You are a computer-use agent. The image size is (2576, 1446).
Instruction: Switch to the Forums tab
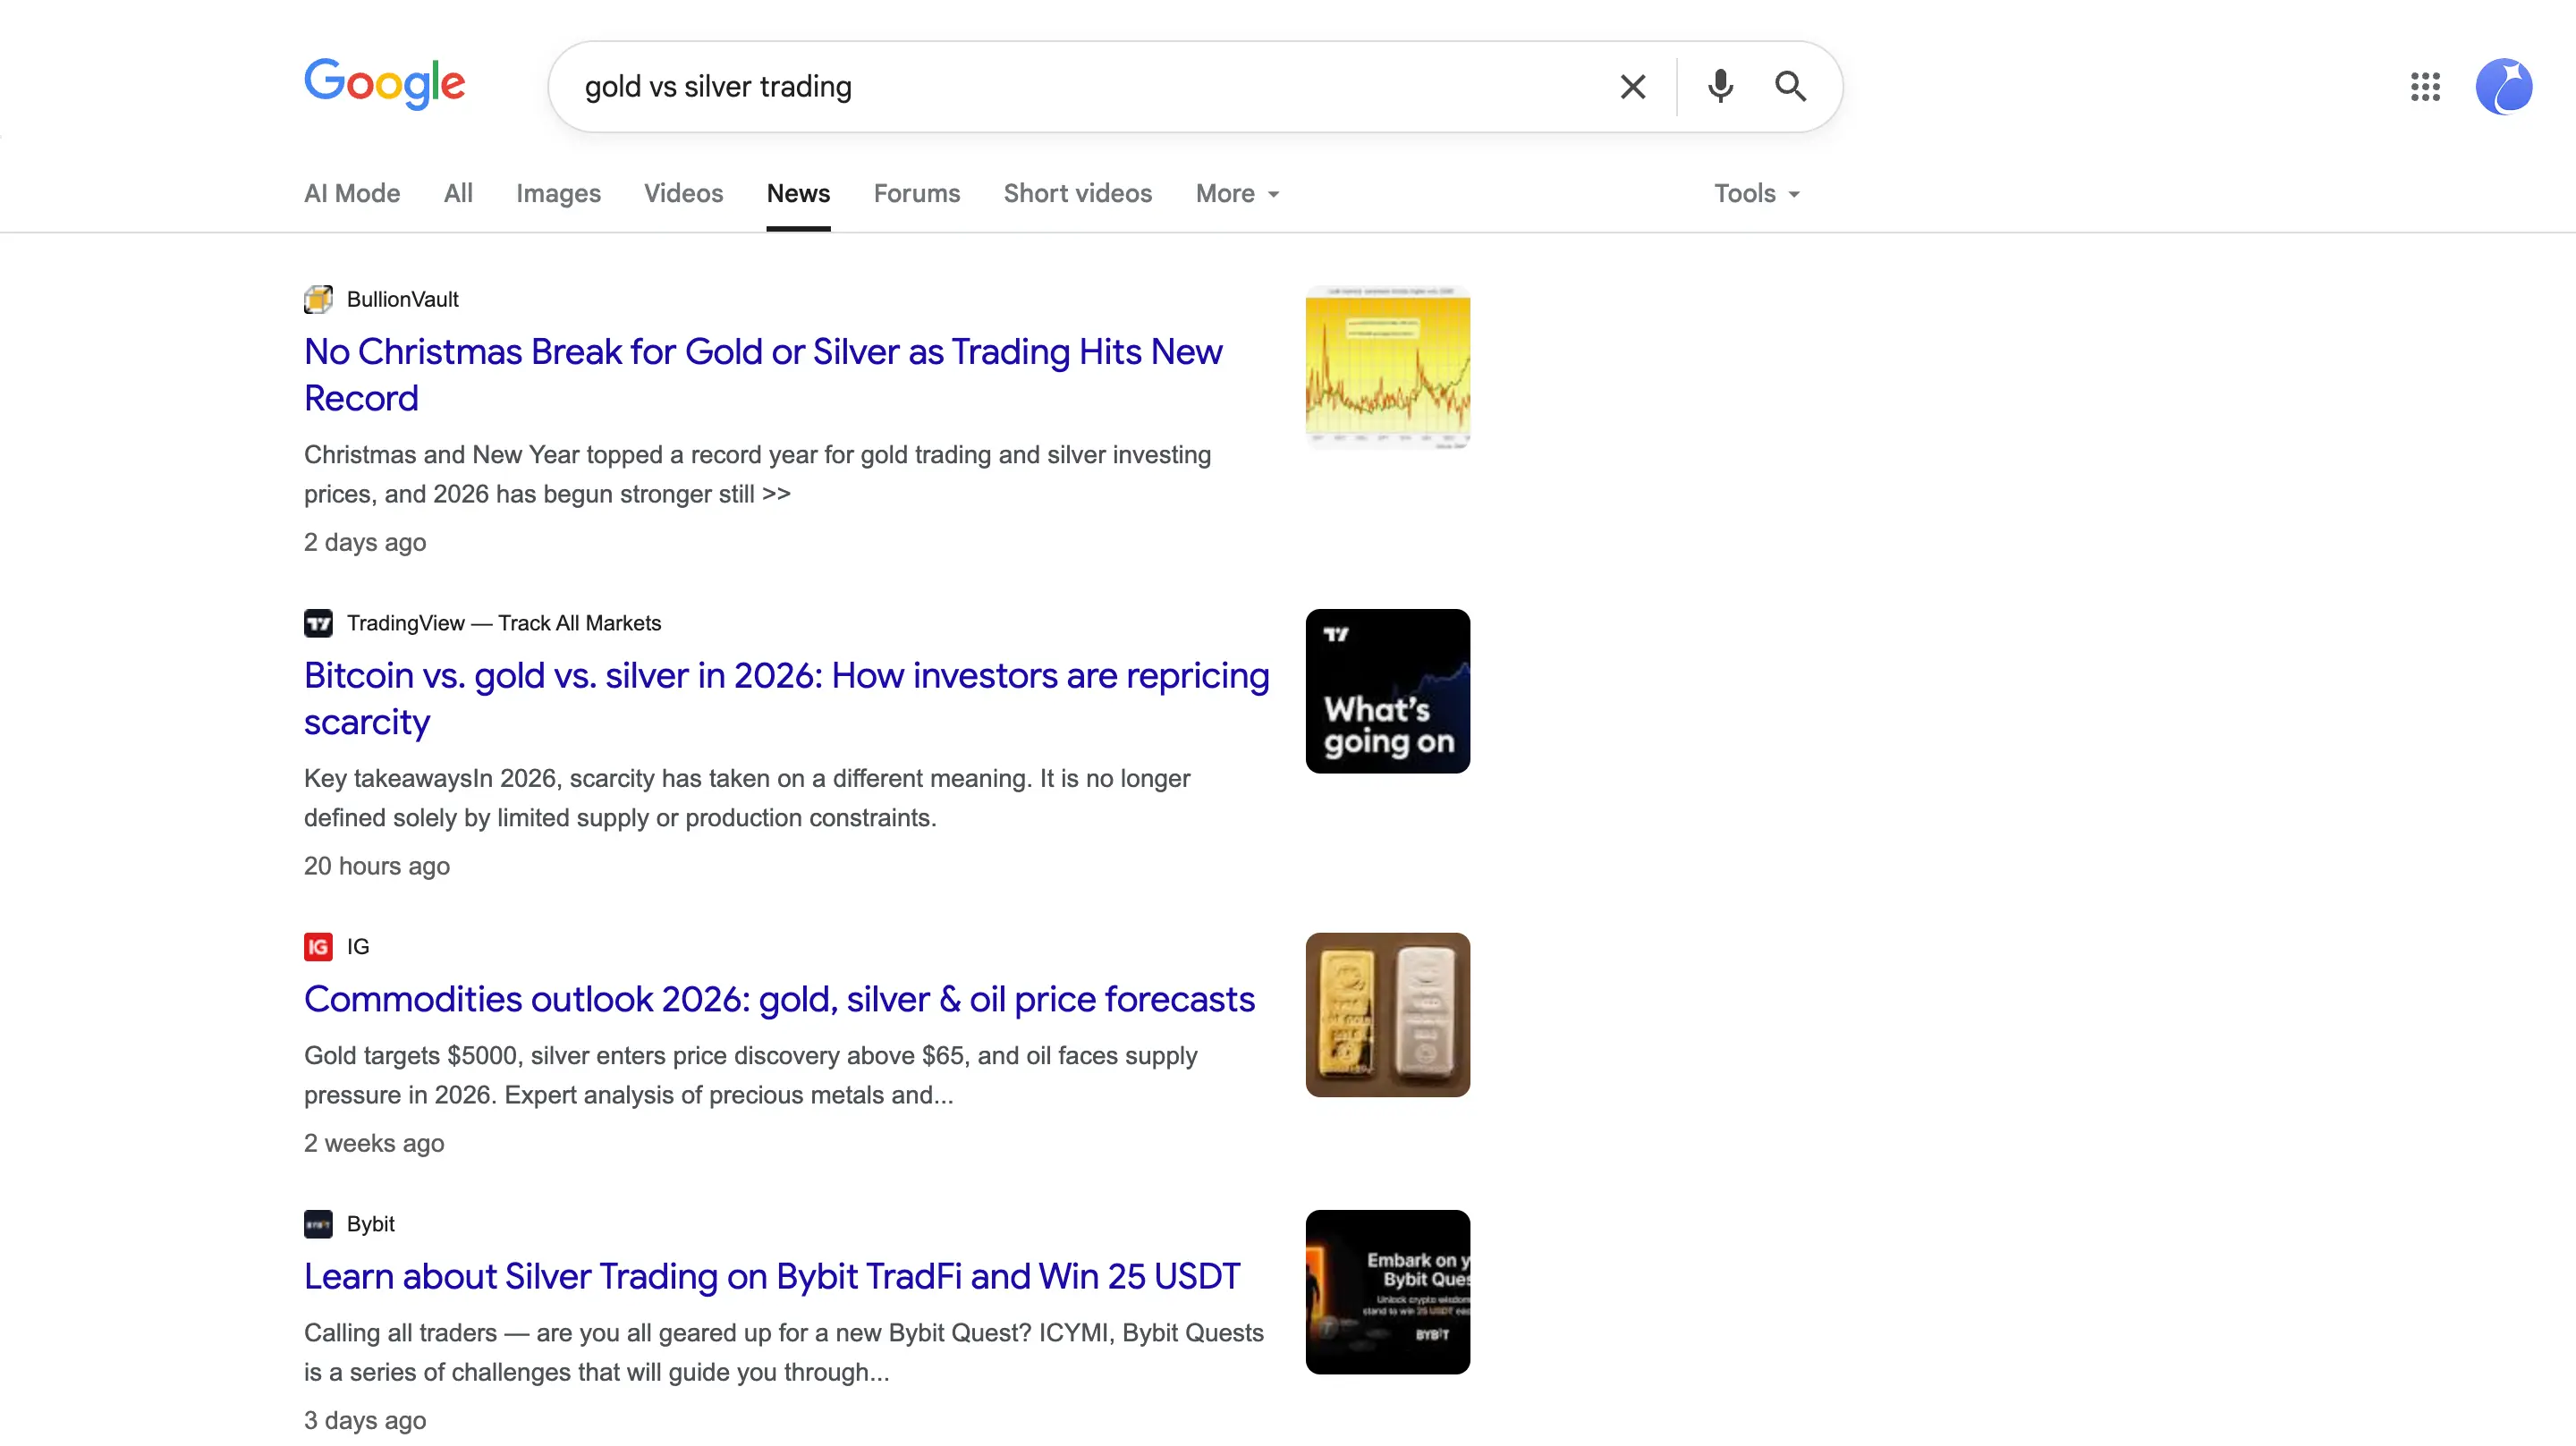(x=916, y=194)
